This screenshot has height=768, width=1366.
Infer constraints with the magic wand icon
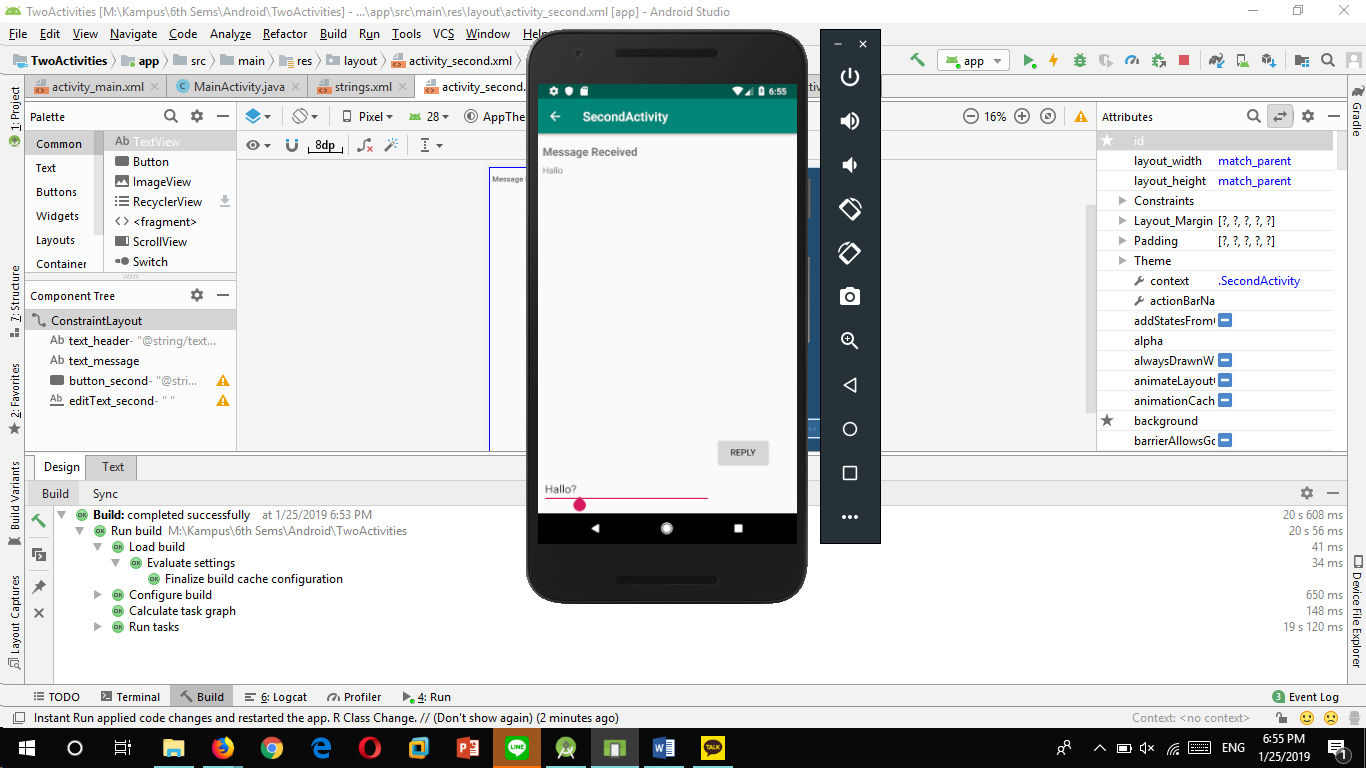(x=392, y=146)
